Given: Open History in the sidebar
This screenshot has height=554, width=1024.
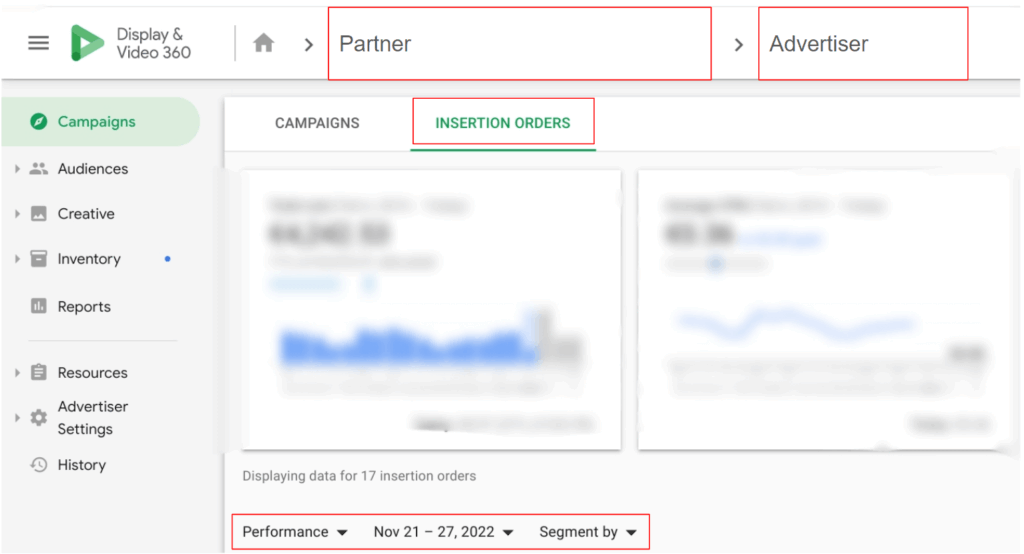Looking at the screenshot, I should point(81,464).
